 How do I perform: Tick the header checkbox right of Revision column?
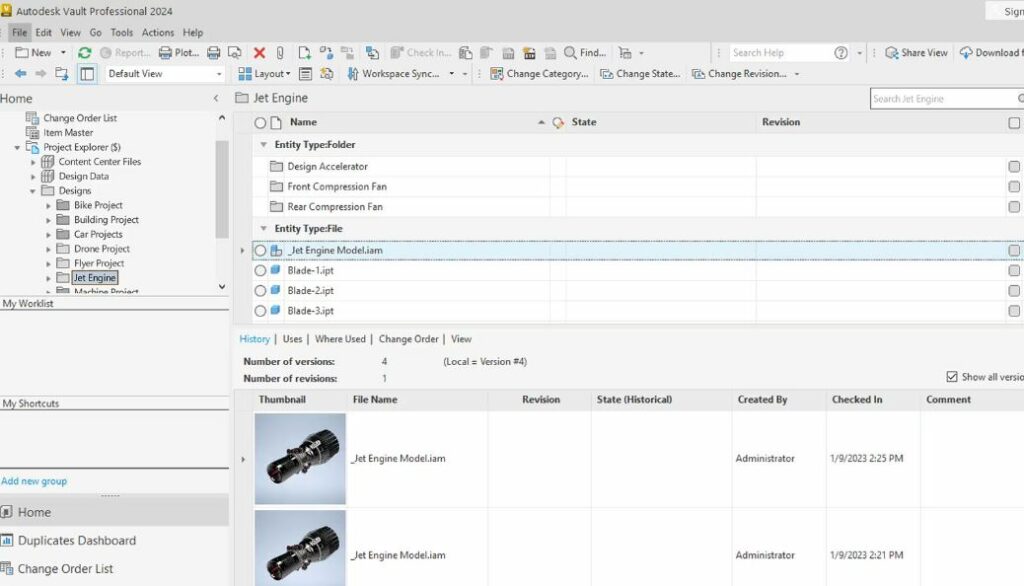pos(1014,123)
